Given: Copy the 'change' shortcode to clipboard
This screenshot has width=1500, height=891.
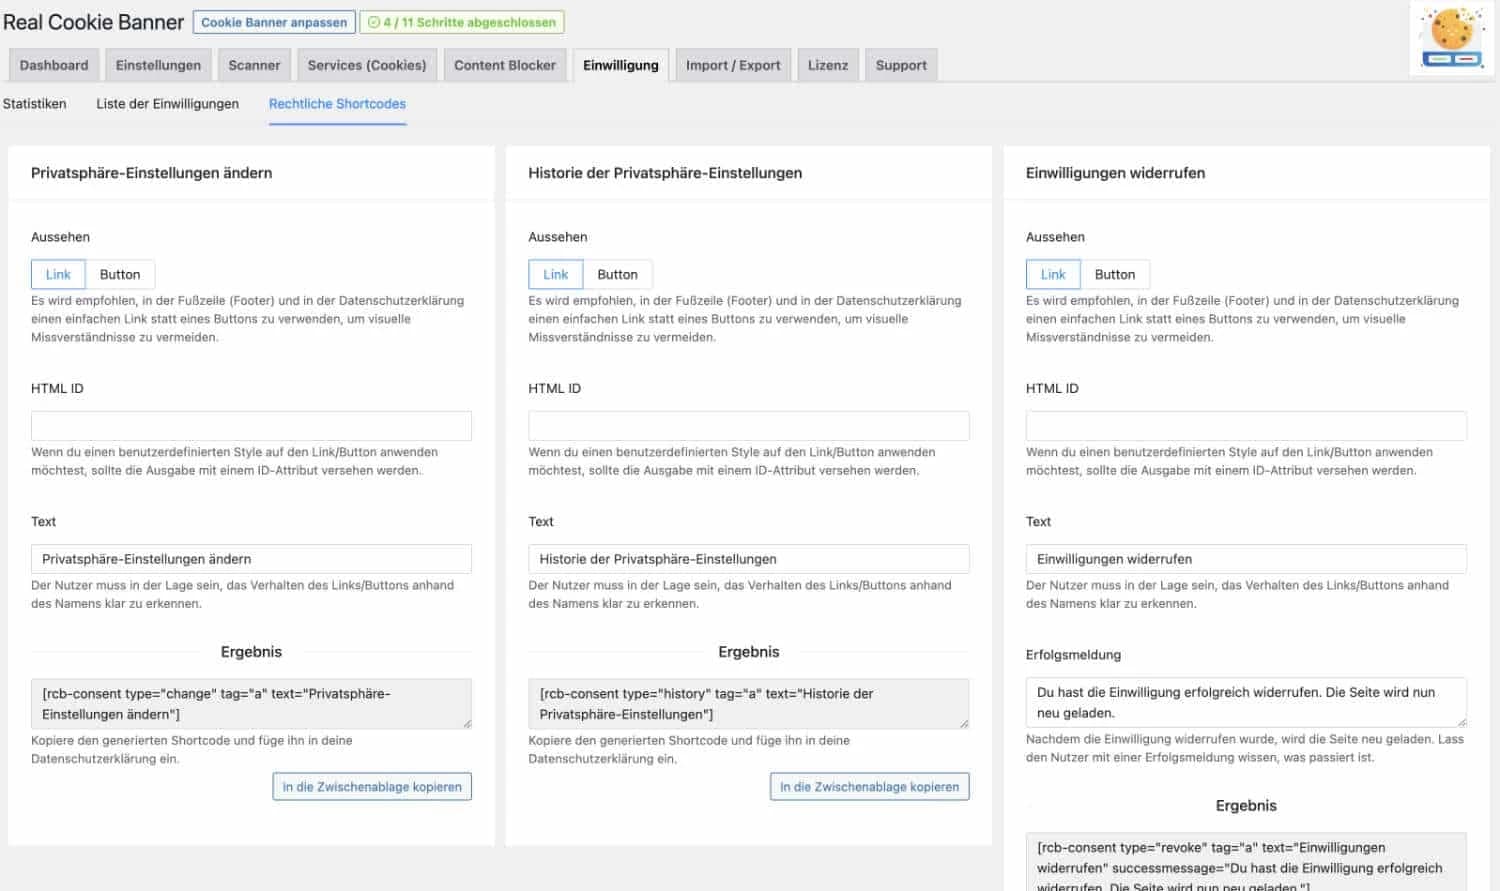Looking at the screenshot, I should [x=372, y=787].
